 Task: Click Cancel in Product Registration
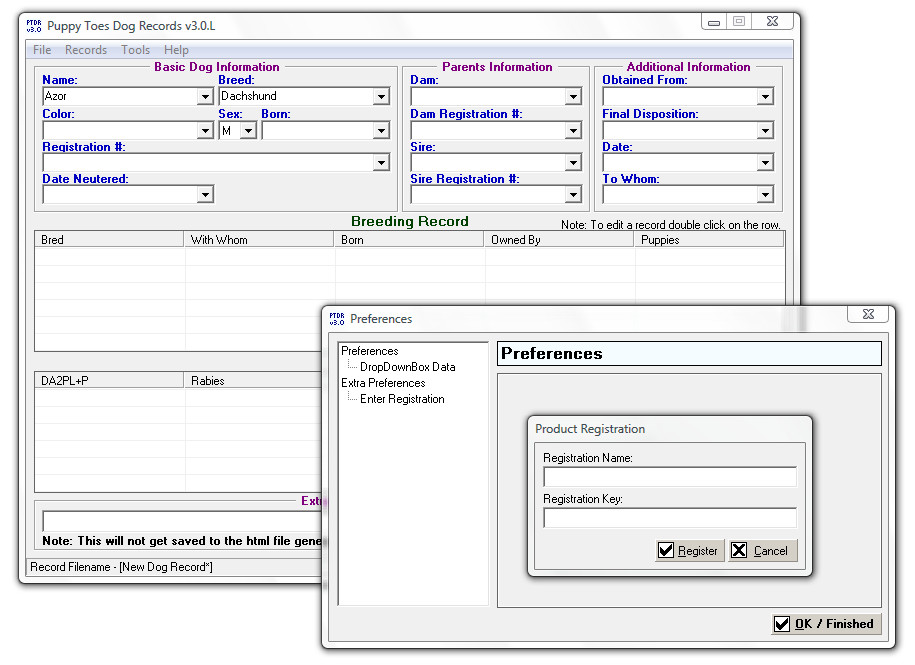point(762,551)
